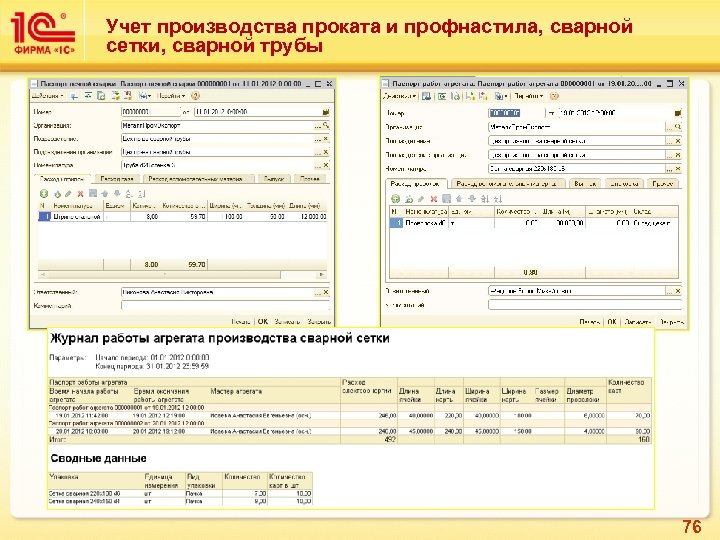Open Ответственный selection ellipsis, left window

[x=318, y=292]
